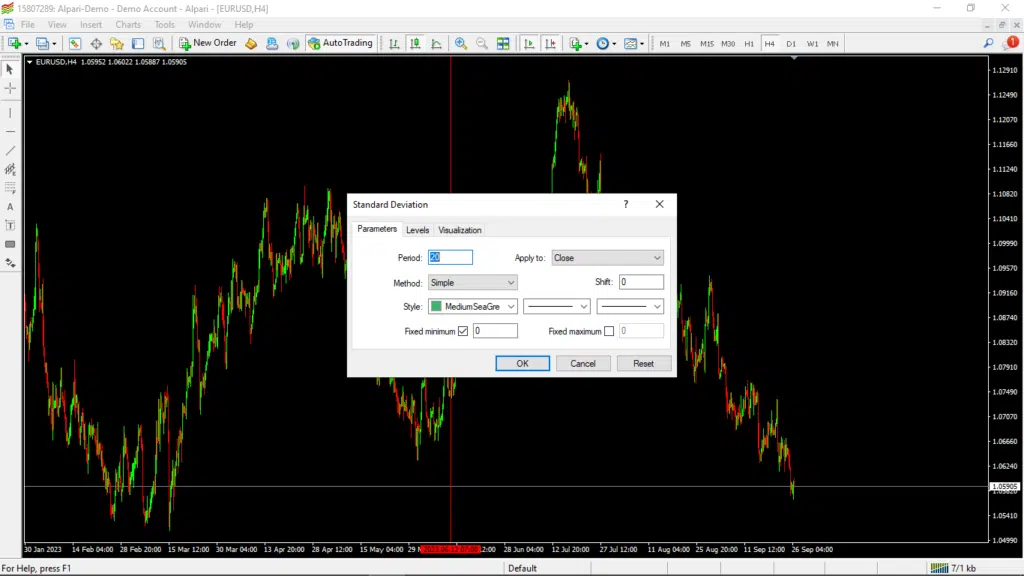Switch to W1 timeframe
1024x576 pixels.
[x=812, y=44]
